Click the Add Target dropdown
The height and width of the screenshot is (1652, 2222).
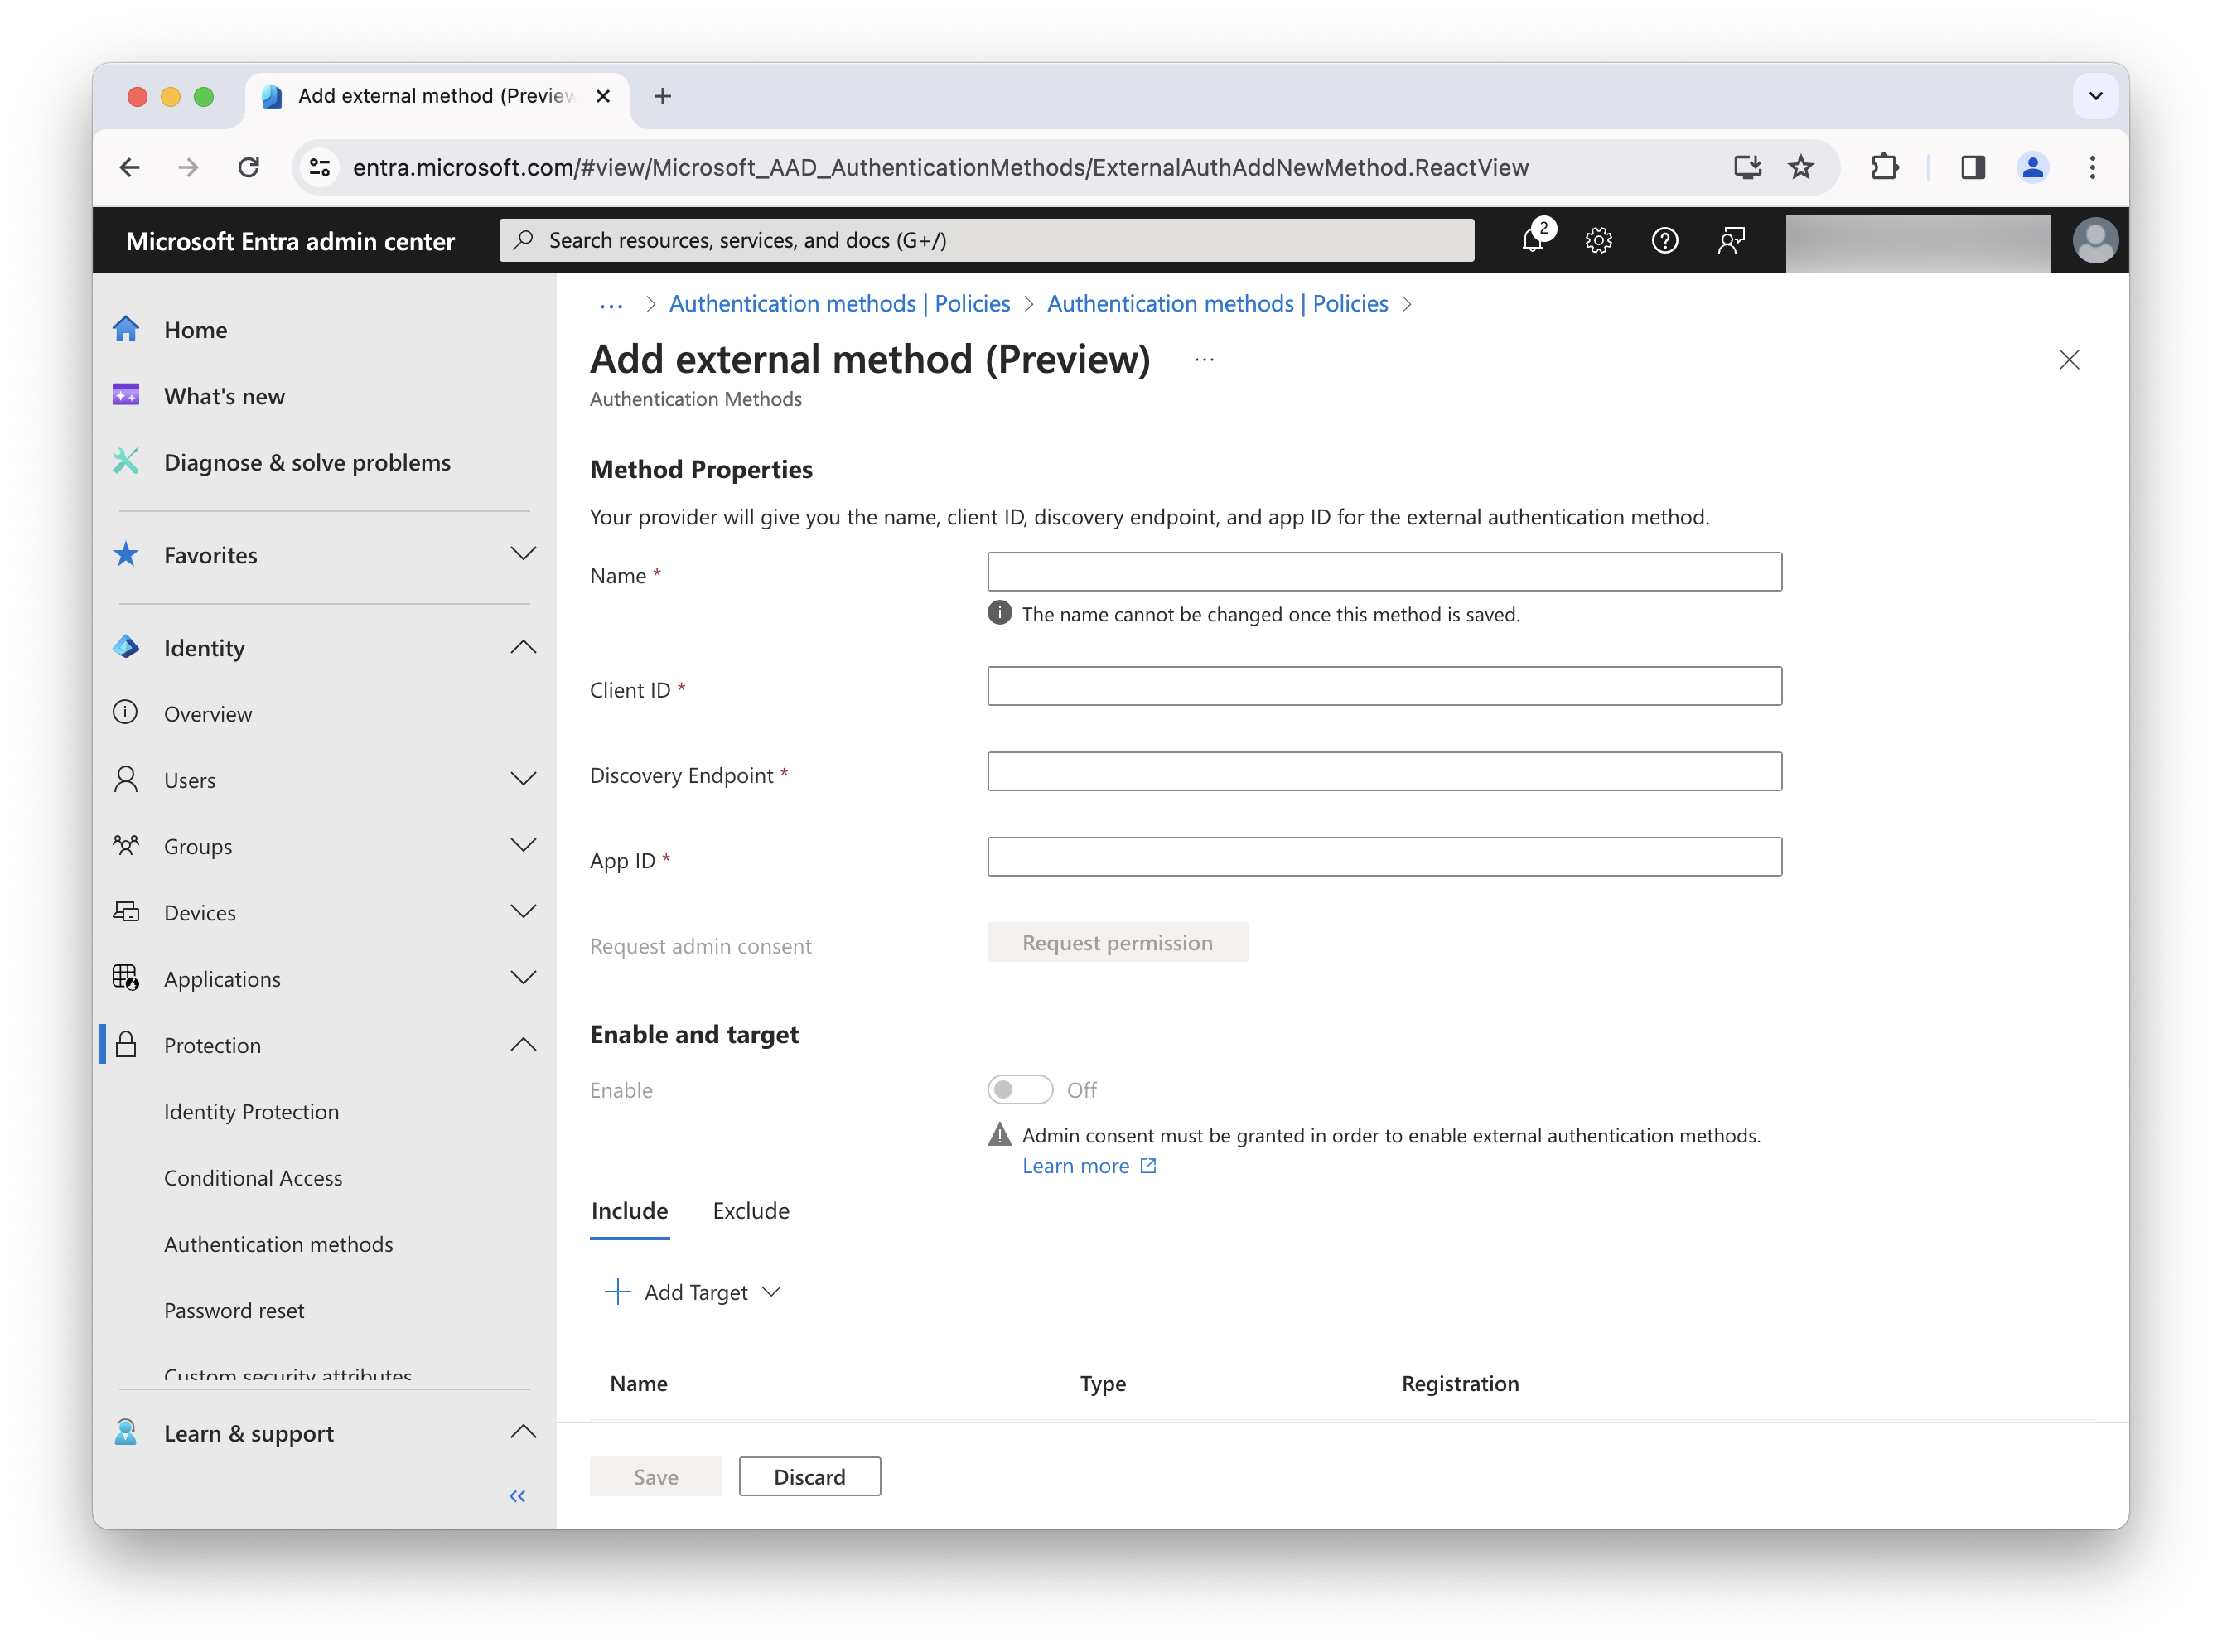tap(692, 1291)
